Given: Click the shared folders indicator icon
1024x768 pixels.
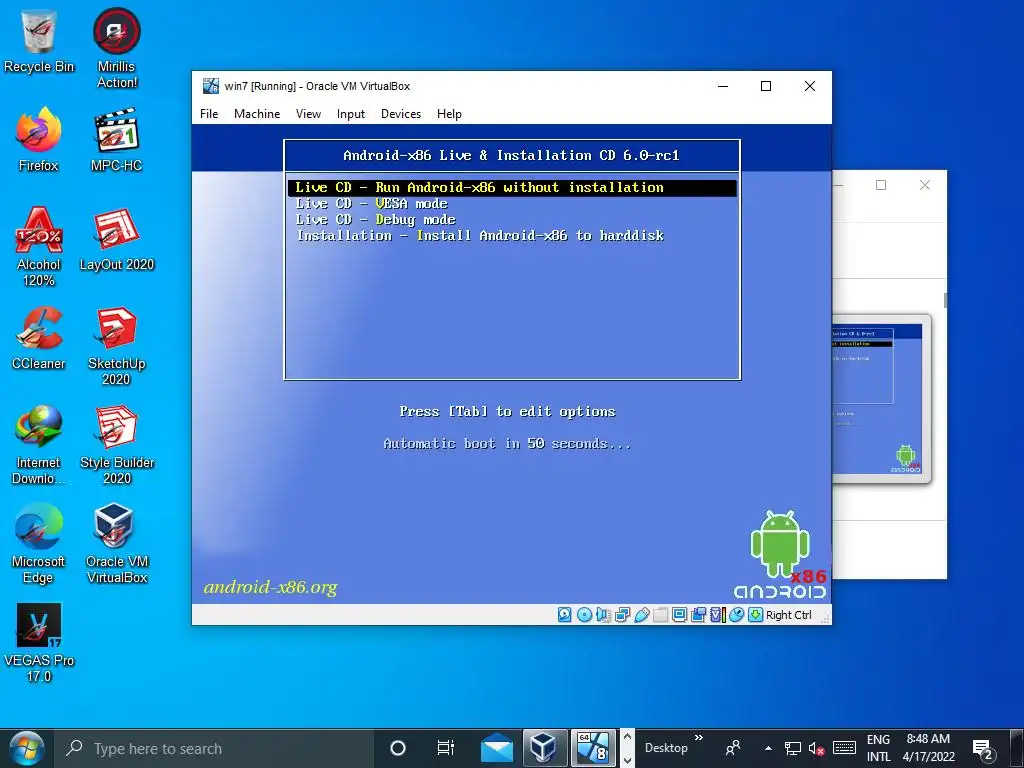Looking at the screenshot, I should coord(660,615).
